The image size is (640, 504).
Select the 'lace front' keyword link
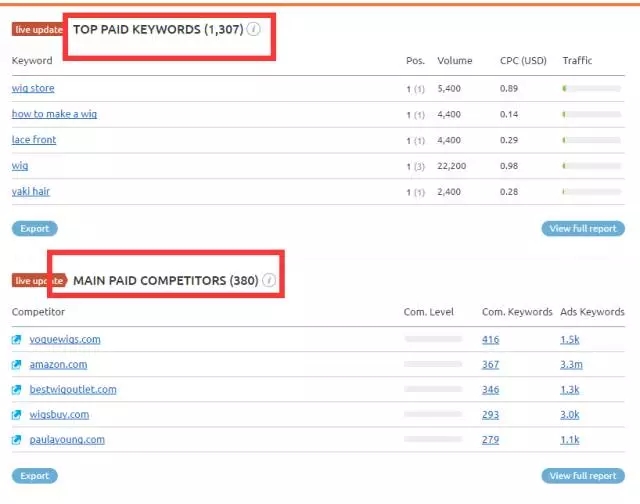(x=34, y=140)
